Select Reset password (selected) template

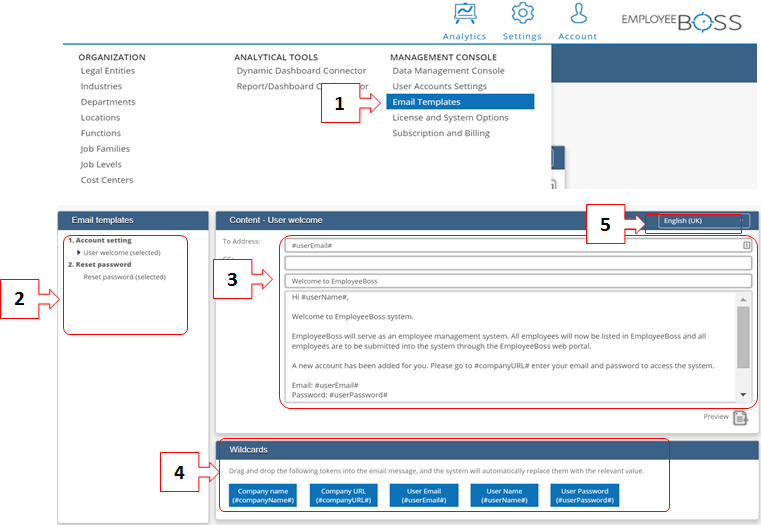coord(125,277)
